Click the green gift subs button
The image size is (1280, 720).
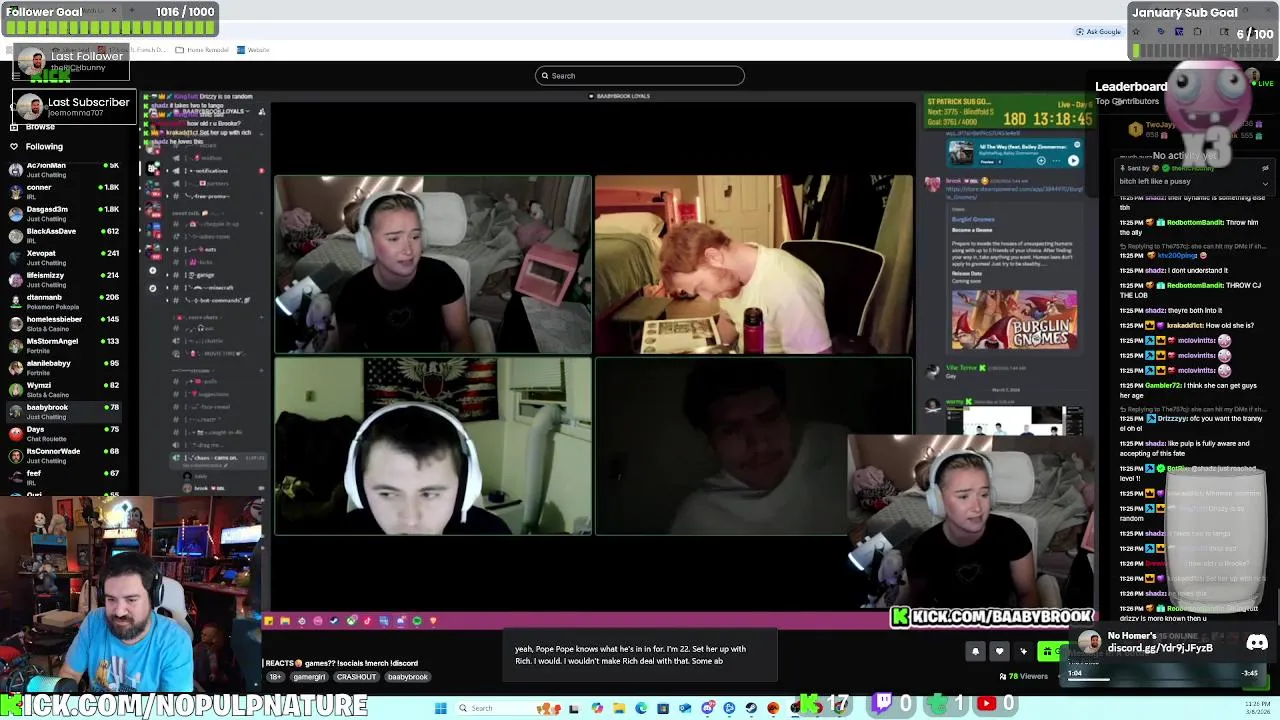1052,652
